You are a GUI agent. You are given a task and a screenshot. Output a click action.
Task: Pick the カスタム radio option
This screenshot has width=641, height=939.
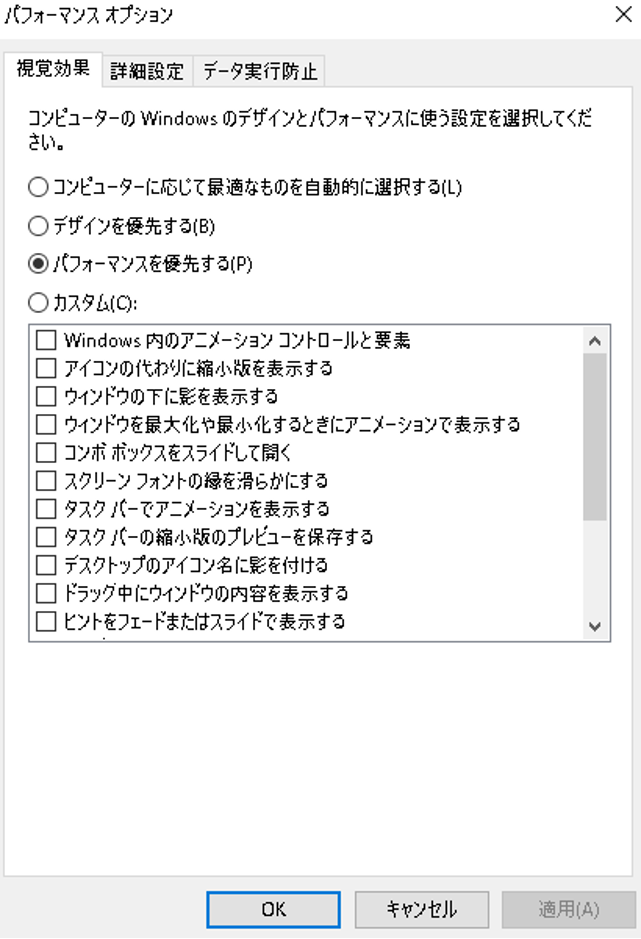[x=39, y=302]
